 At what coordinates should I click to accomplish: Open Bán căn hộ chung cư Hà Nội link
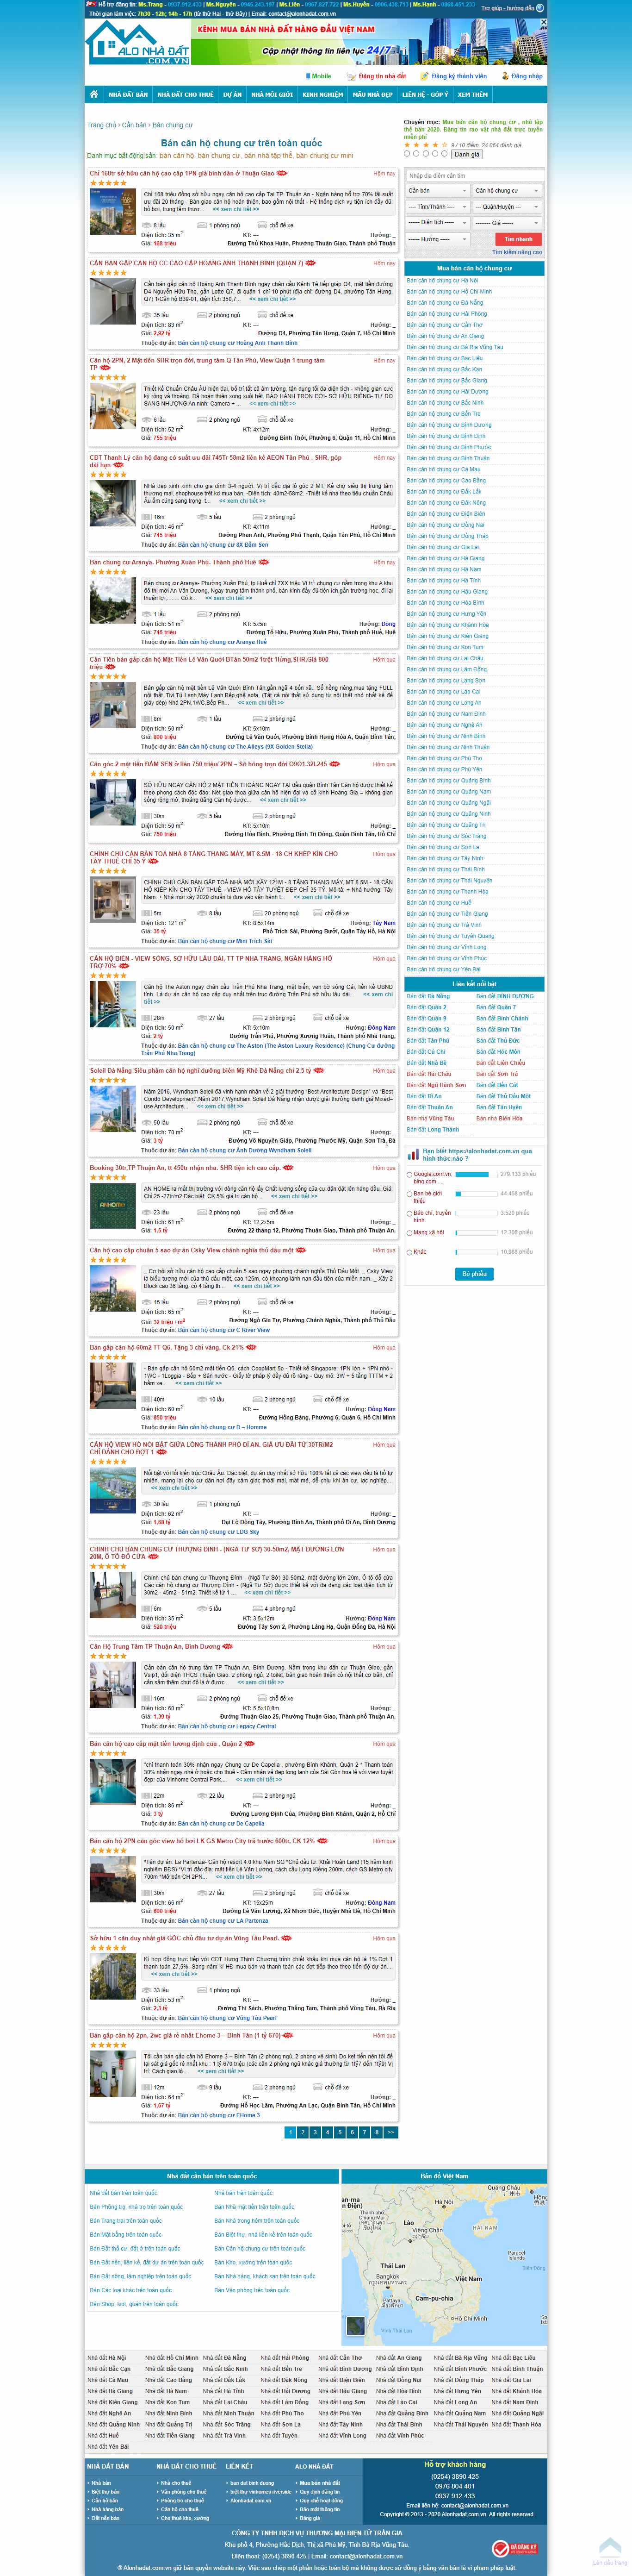coord(442,280)
